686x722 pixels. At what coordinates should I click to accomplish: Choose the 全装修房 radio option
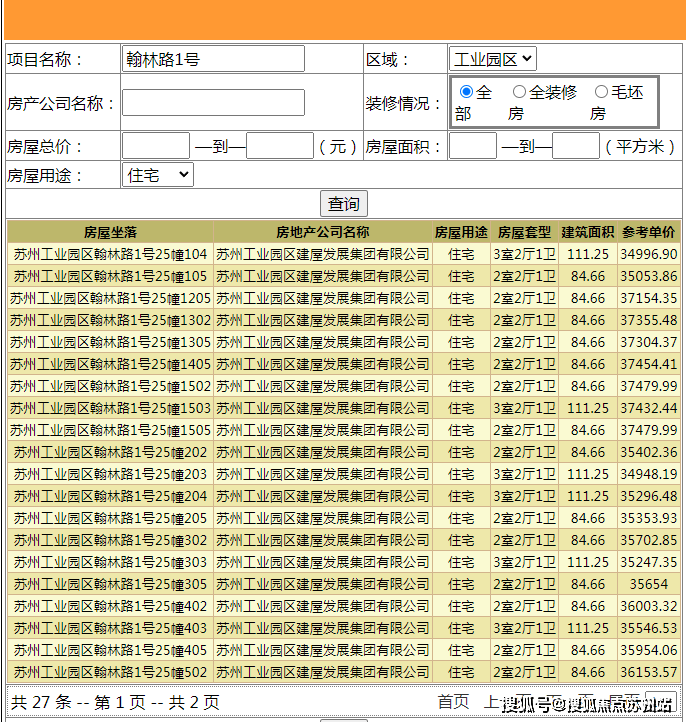click(x=520, y=92)
